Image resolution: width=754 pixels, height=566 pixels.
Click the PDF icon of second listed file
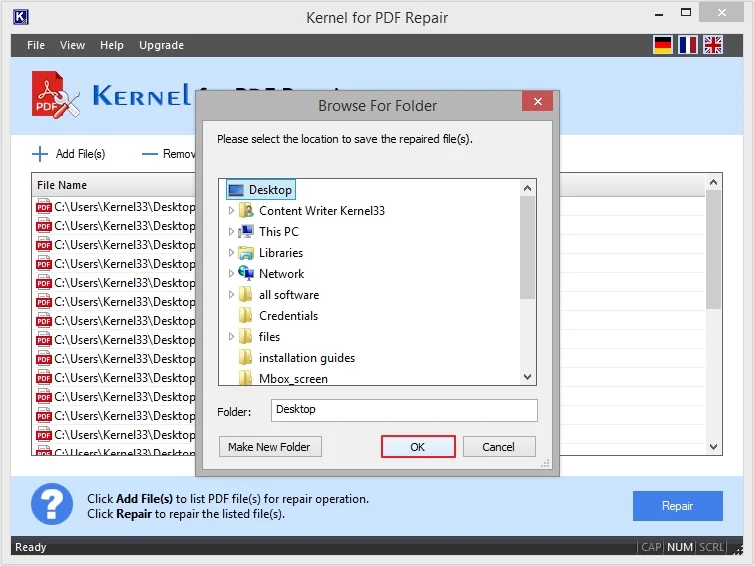tap(44, 226)
